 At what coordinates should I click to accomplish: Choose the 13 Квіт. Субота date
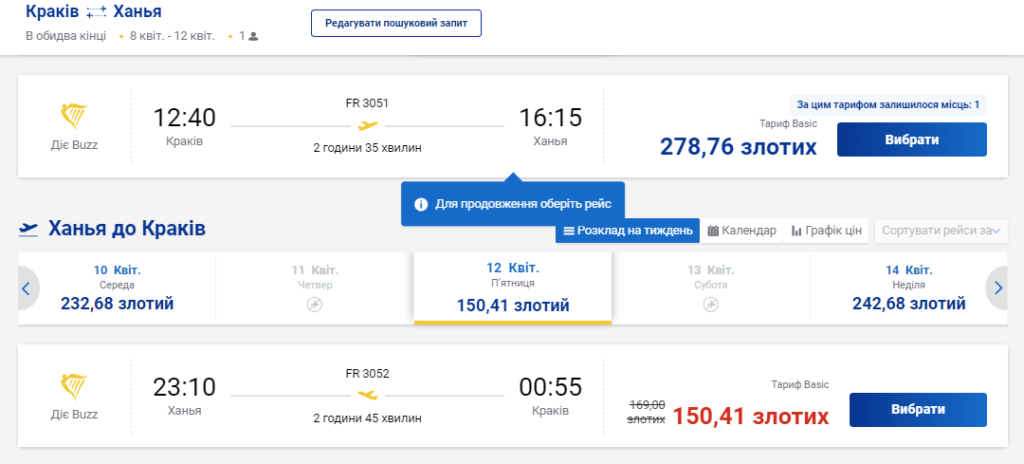[711, 288]
